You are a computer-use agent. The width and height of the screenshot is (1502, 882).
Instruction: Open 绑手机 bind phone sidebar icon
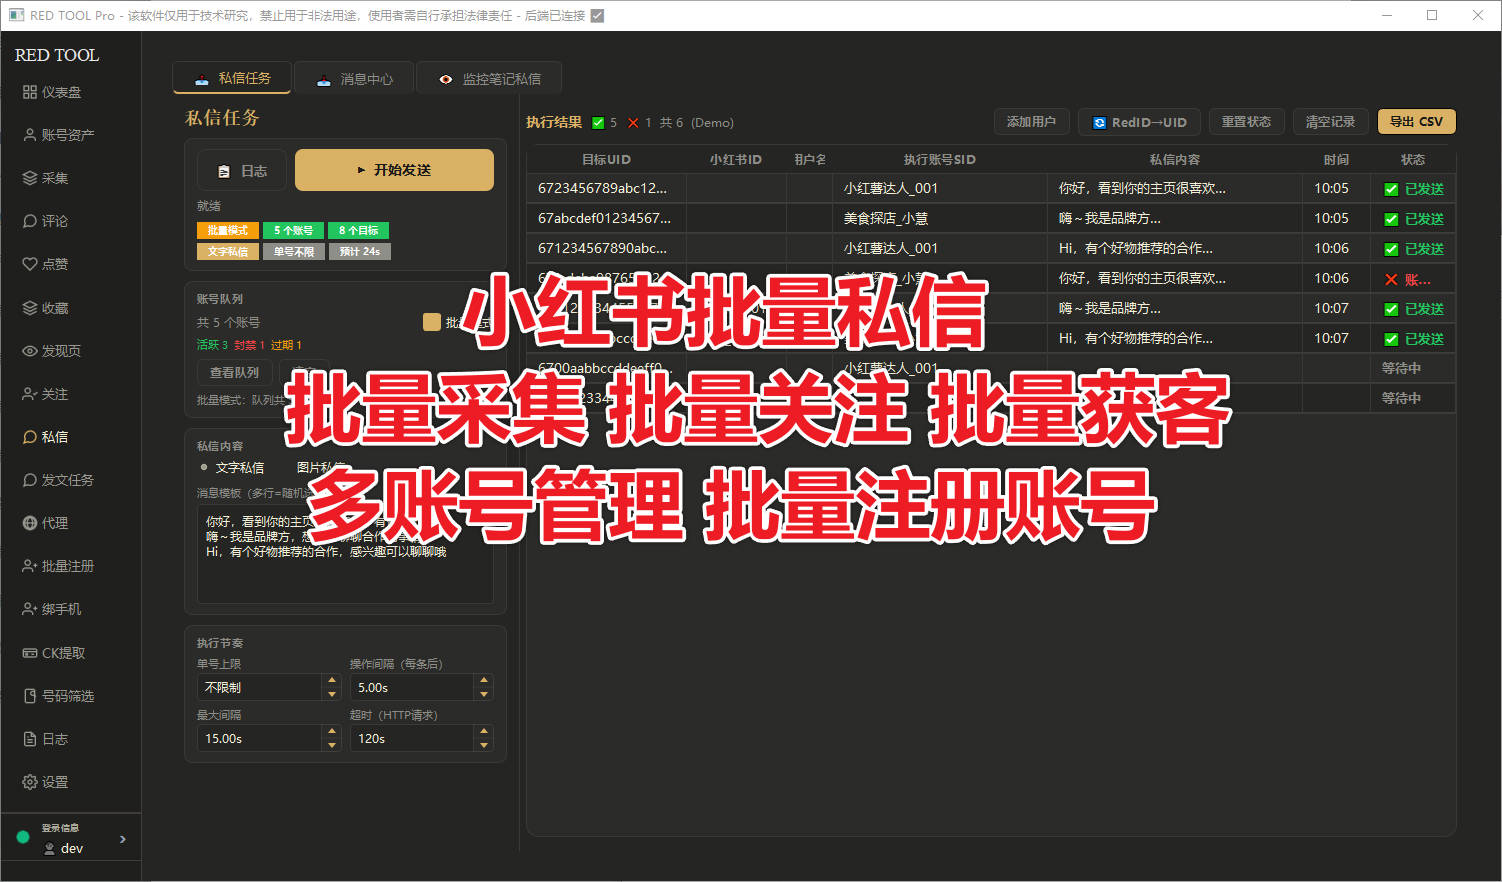point(30,609)
